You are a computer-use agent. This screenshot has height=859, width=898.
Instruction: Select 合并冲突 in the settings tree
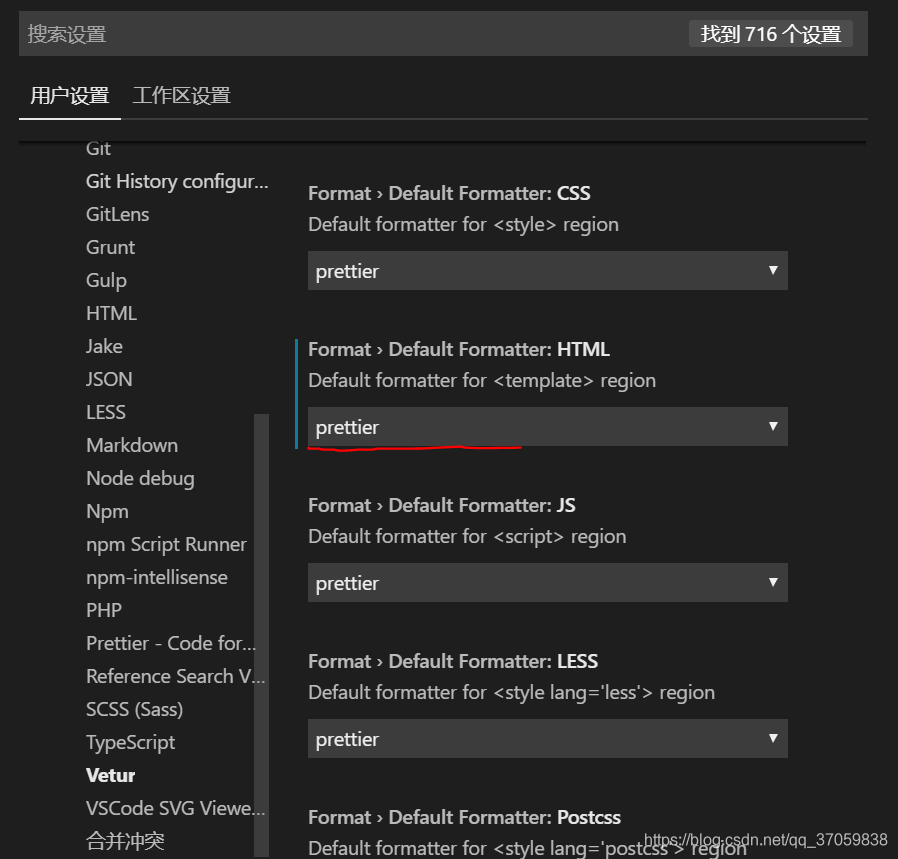click(x=125, y=841)
